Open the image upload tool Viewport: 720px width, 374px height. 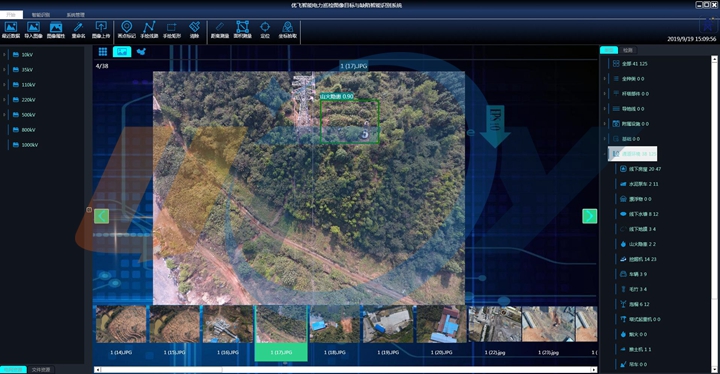coord(101,29)
